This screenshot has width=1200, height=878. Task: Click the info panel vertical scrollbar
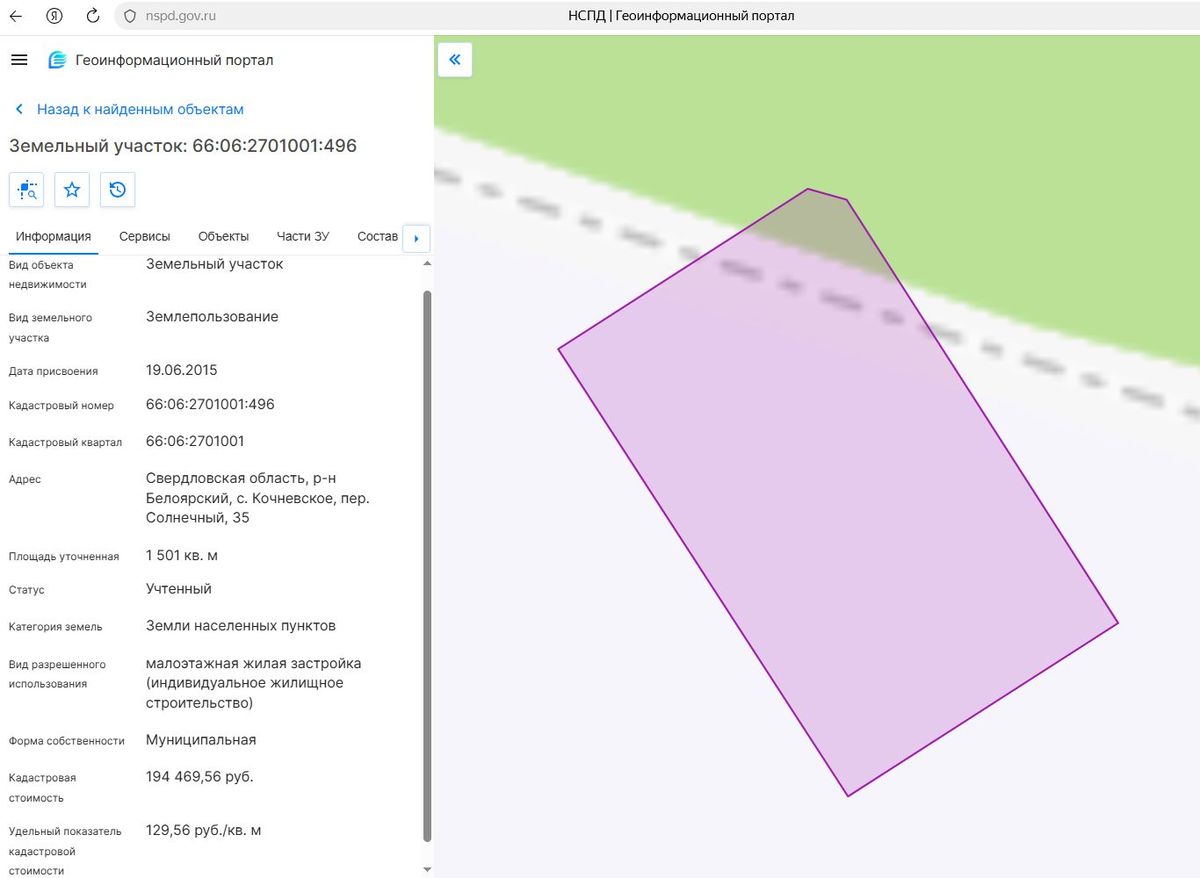[428, 565]
